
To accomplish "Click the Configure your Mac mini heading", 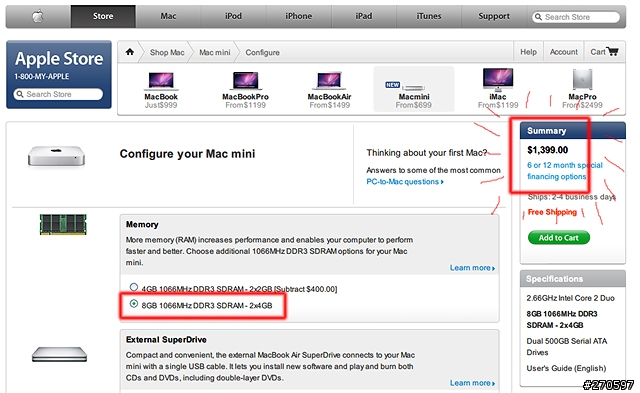I will [x=187, y=154].
